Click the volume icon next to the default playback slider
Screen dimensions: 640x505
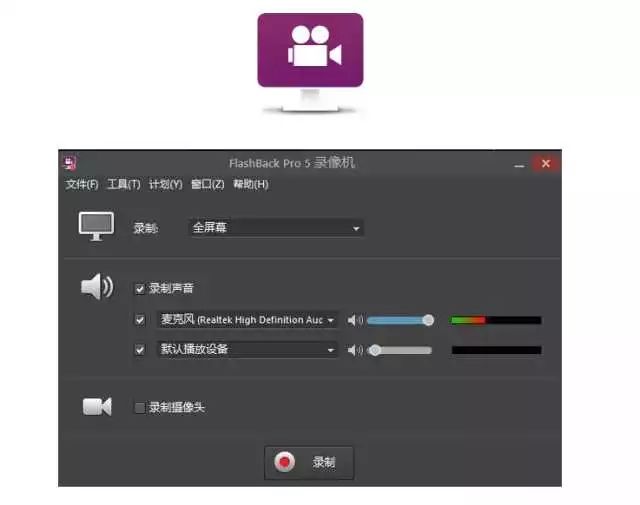[355, 350]
